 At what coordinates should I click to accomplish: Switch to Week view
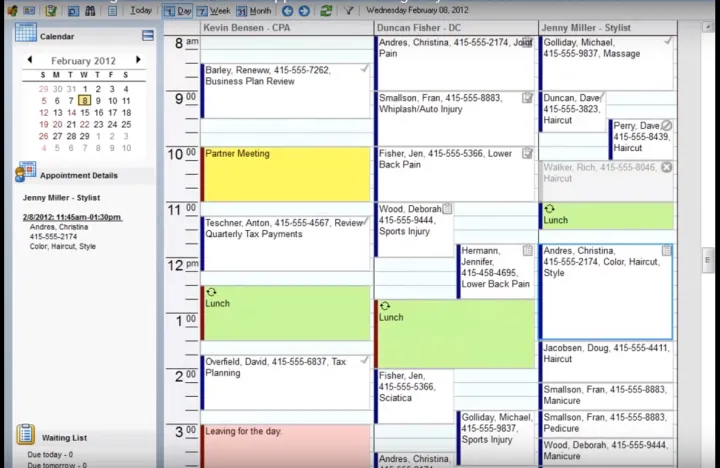(x=214, y=11)
